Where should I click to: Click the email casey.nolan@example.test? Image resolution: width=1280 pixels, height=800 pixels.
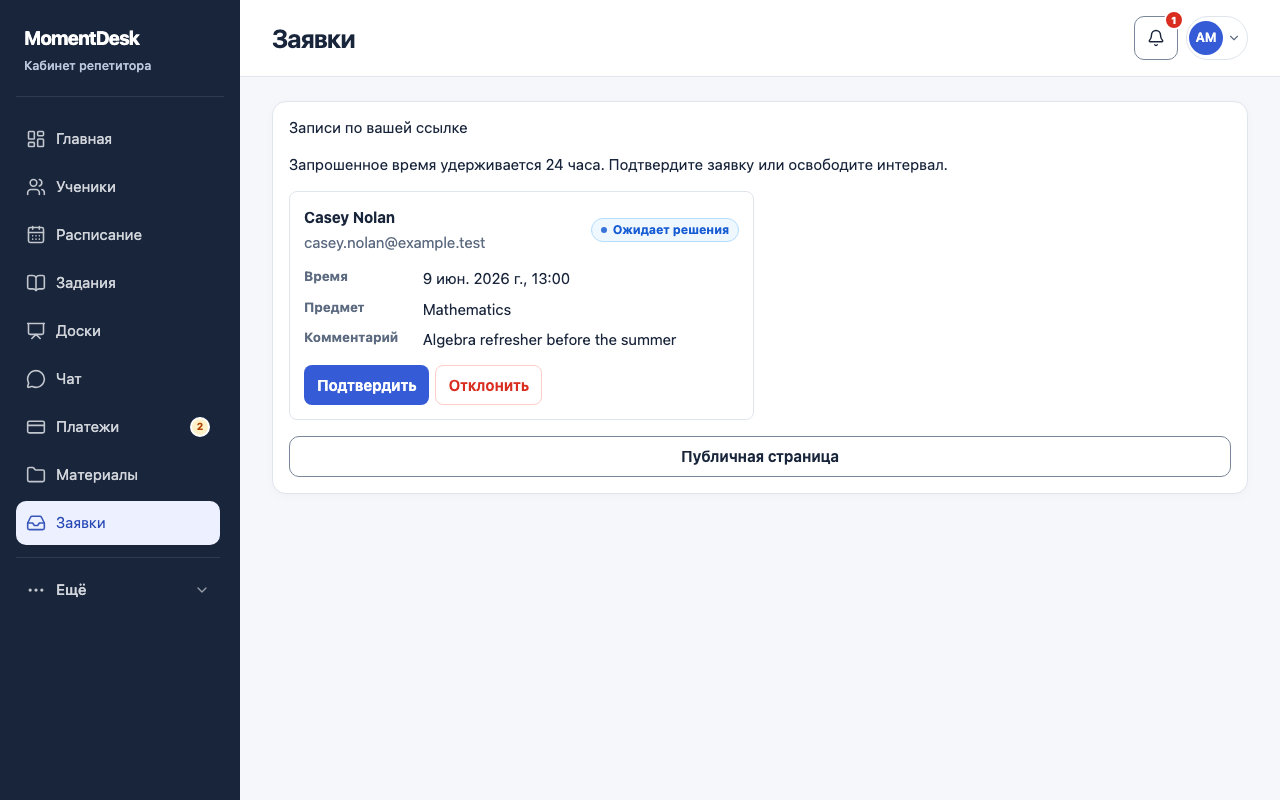point(394,243)
